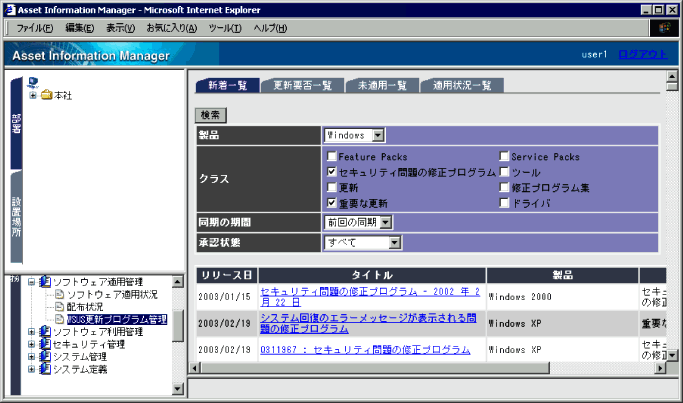Expand the ソフトウェア利用管理 node
The height and width of the screenshot is (403, 683).
pos(31,332)
